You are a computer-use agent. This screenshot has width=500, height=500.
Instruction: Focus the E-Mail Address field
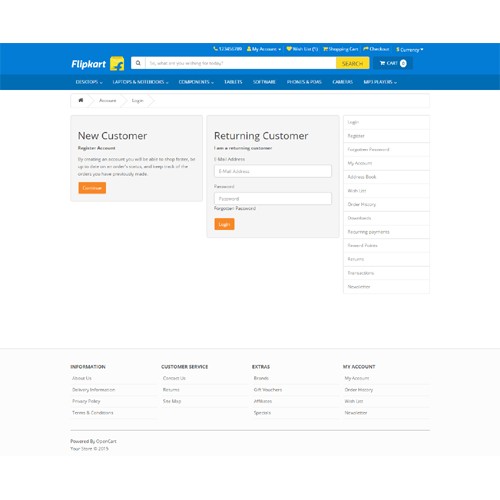(x=273, y=171)
